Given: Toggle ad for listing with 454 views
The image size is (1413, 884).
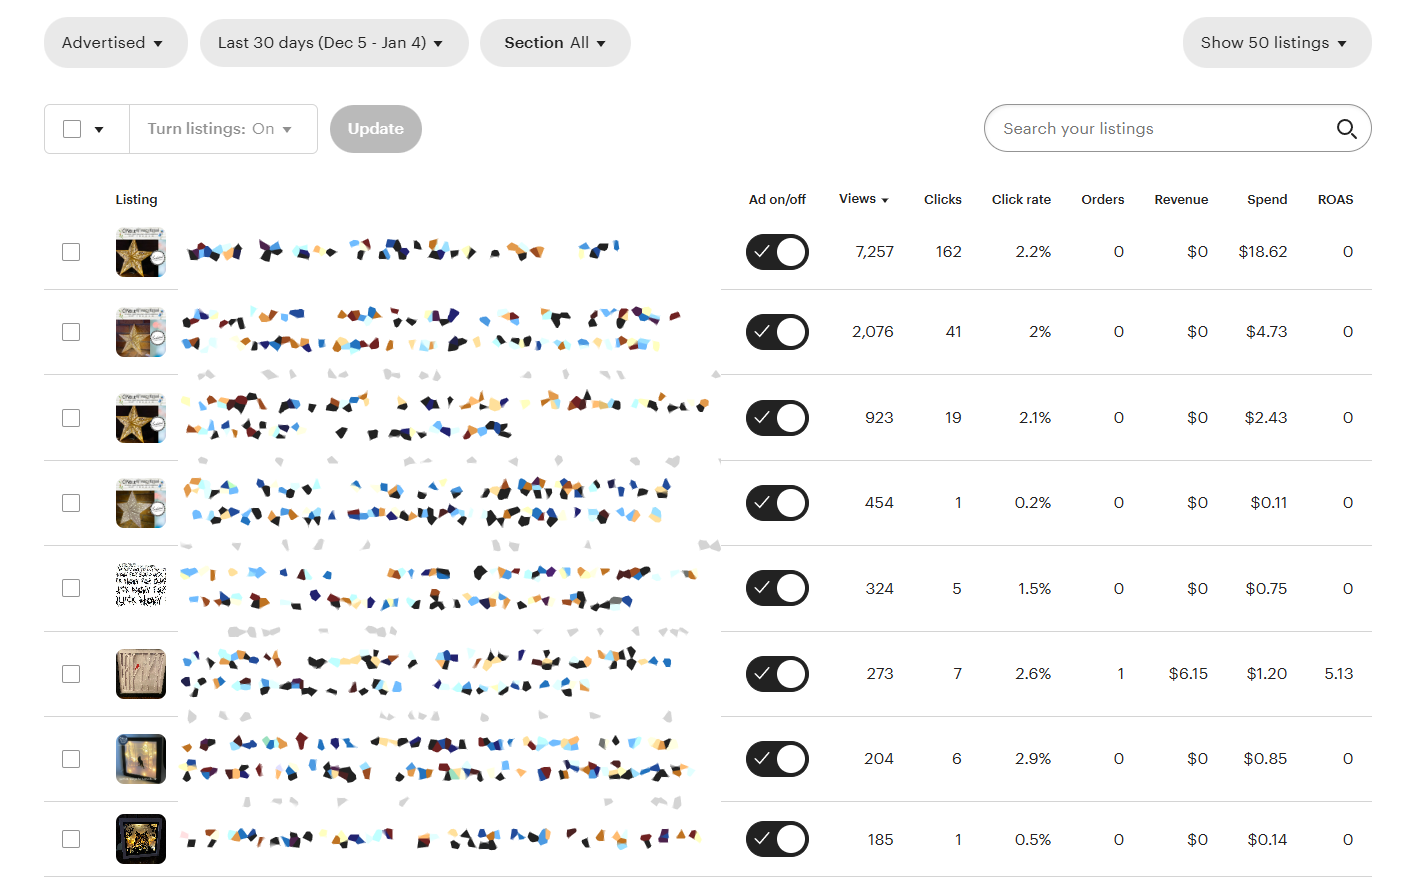Looking at the screenshot, I should point(777,503).
